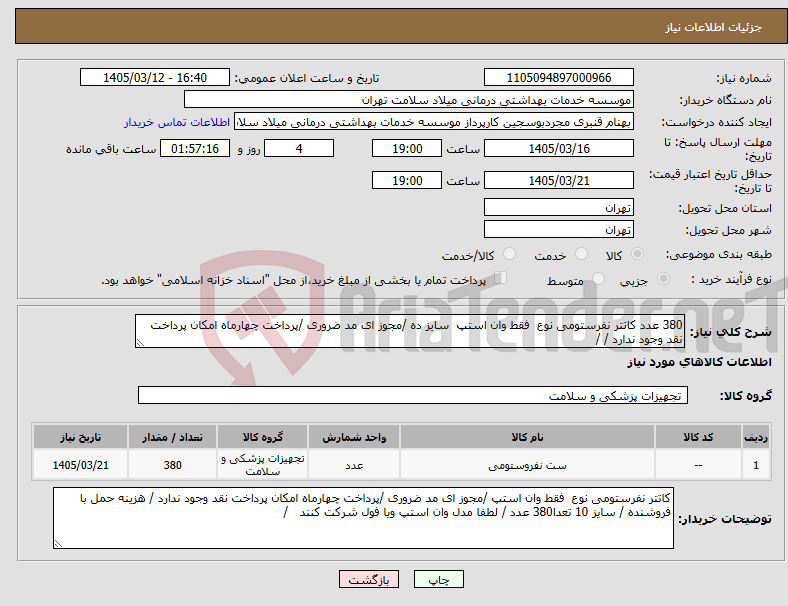788x606 pixels.
Task: Click the table group cell تجهیزات پزشکی و سلامت
Action: [262, 465]
